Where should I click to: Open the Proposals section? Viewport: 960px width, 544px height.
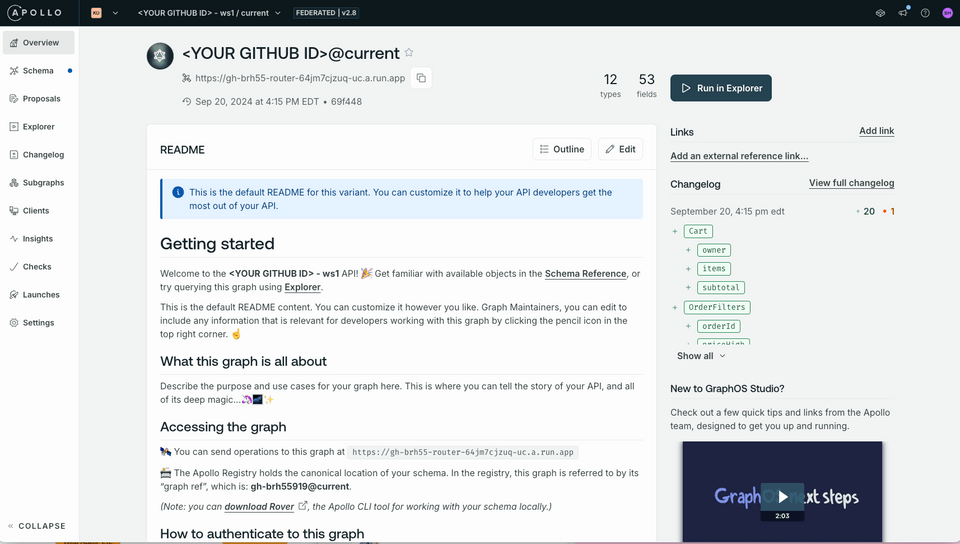click(39, 99)
